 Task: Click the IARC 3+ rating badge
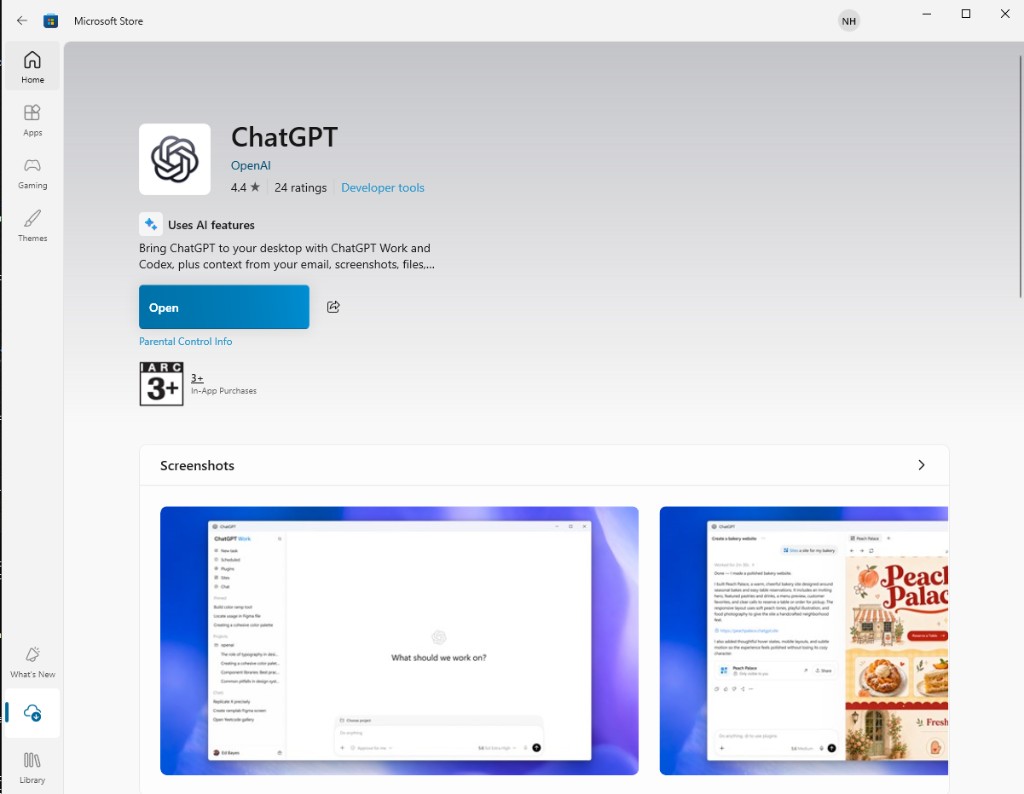click(161, 384)
